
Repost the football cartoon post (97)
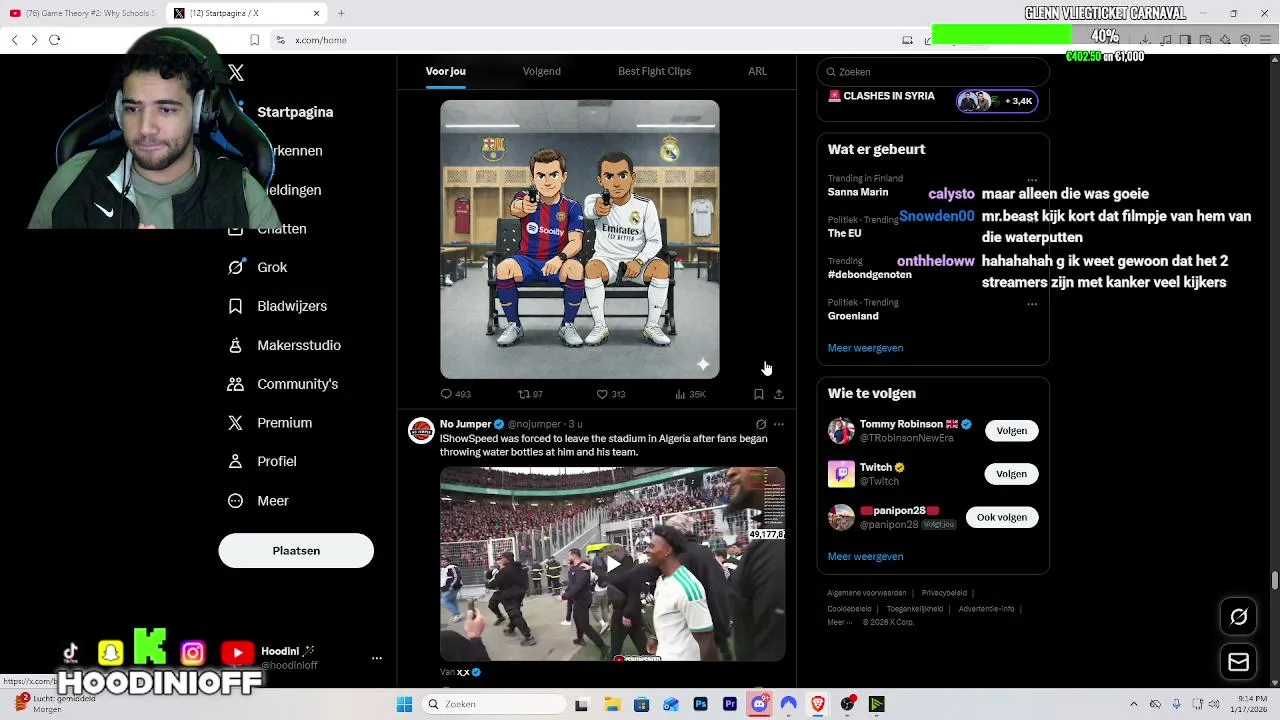pyautogui.click(x=530, y=394)
